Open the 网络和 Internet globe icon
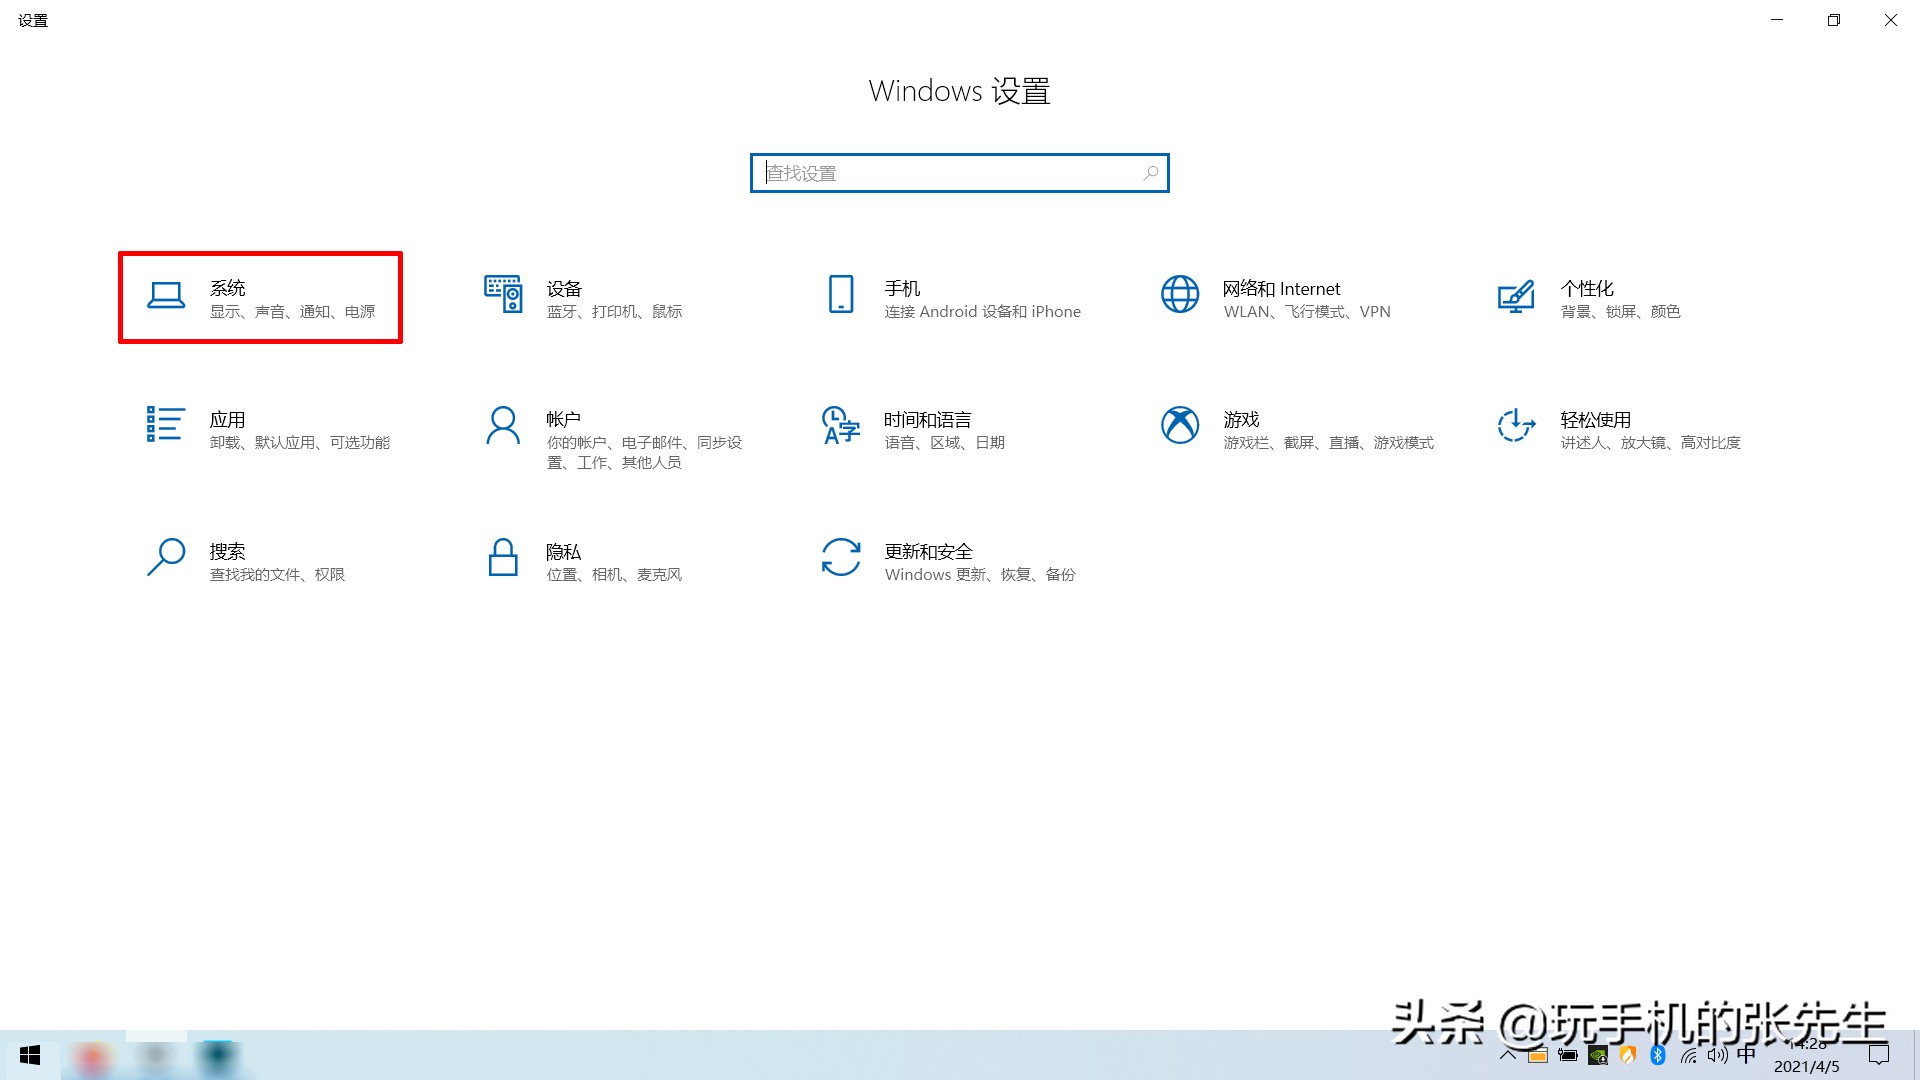The height and width of the screenshot is (1080, 1920). (x=1180, y=294)
